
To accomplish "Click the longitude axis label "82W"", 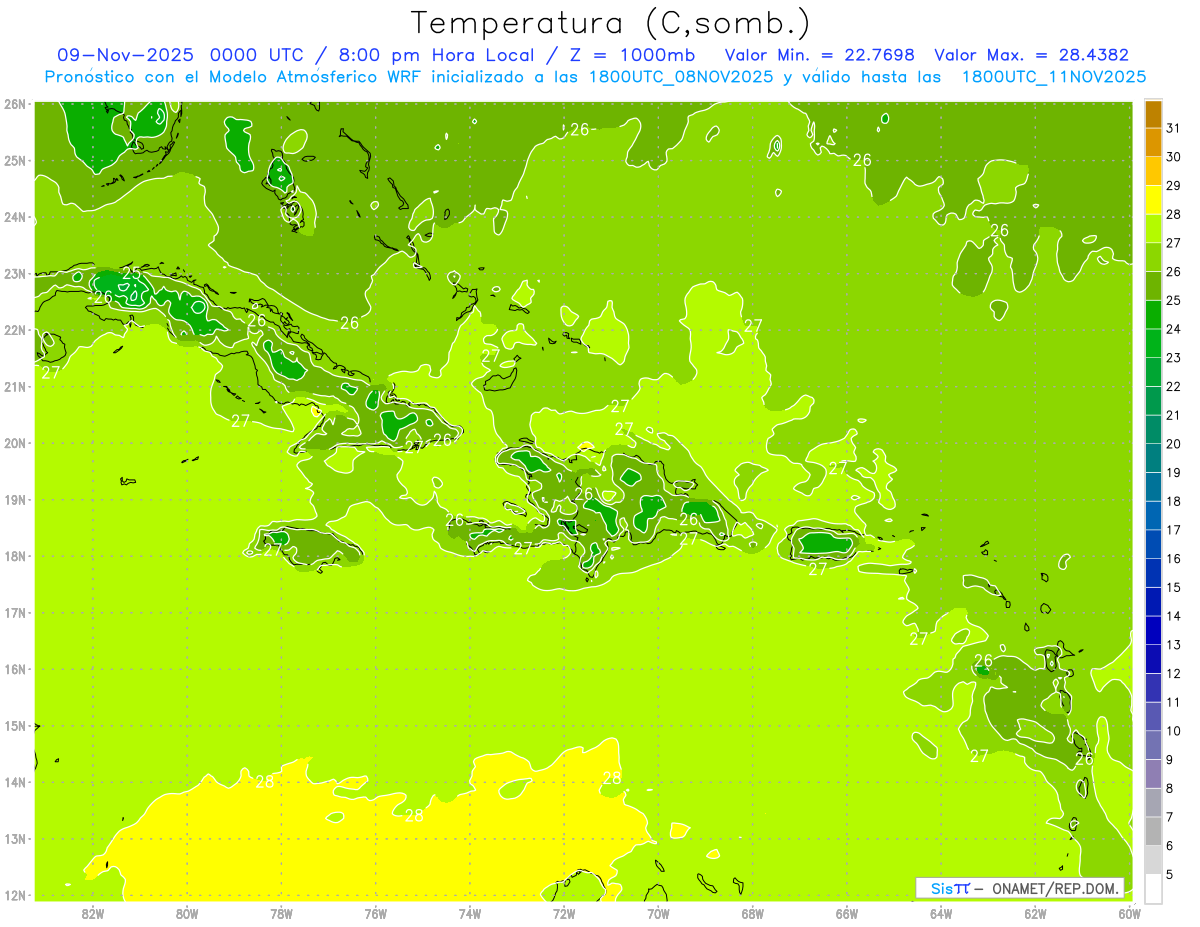I will tap(93, 913).
